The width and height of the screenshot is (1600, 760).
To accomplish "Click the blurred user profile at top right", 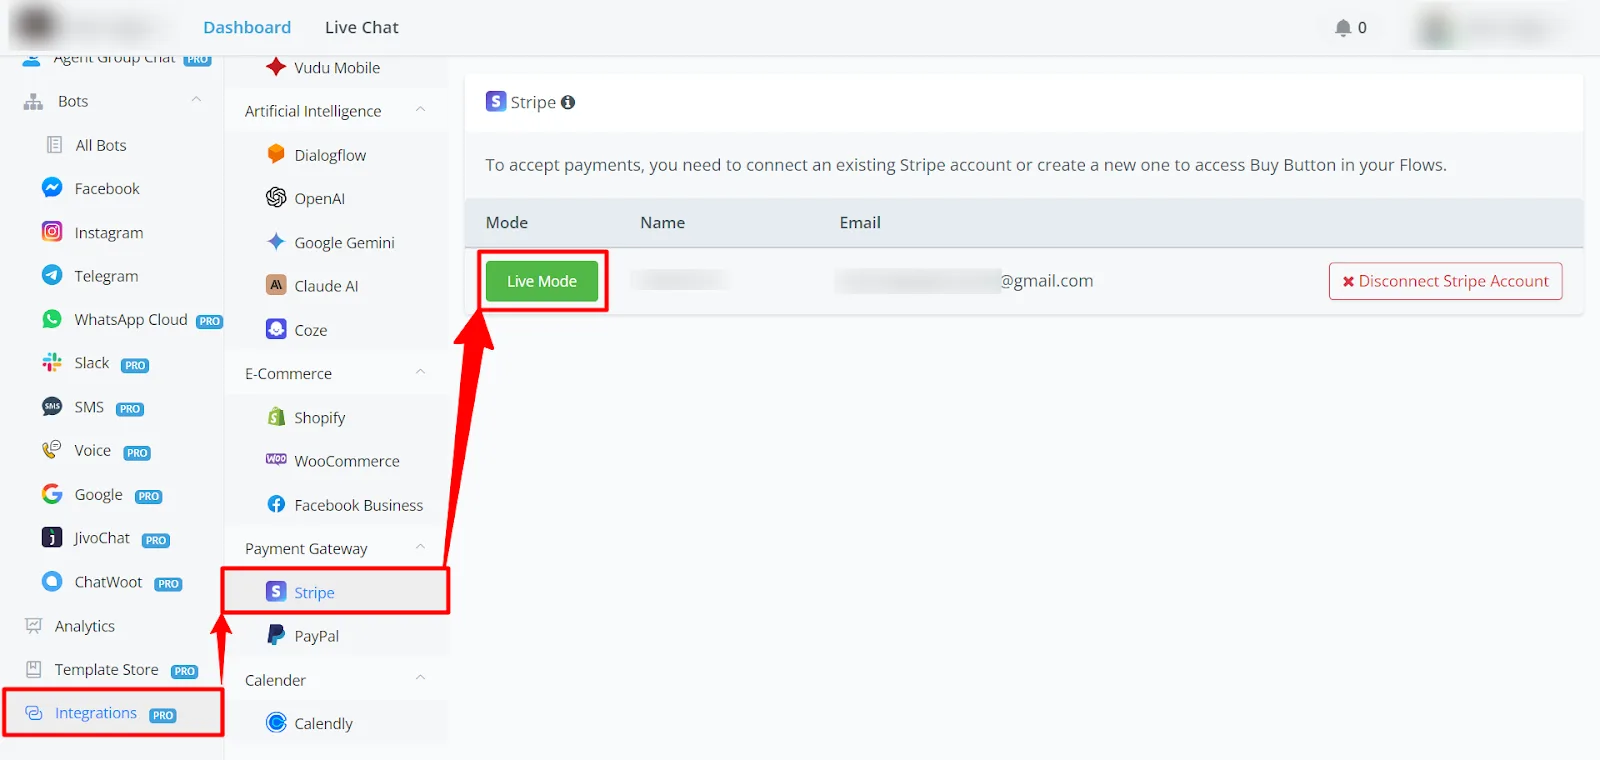I will 1494,28.
